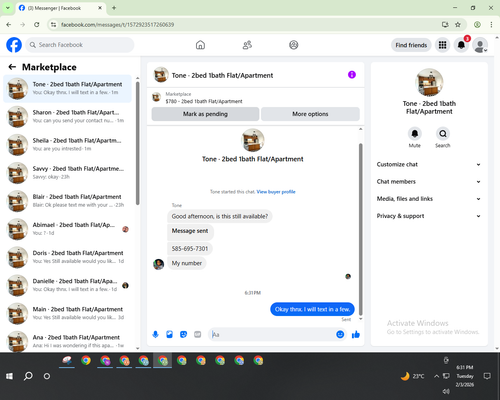Click the browser back arrow
500x400 pixels.
tap(9, 25)
